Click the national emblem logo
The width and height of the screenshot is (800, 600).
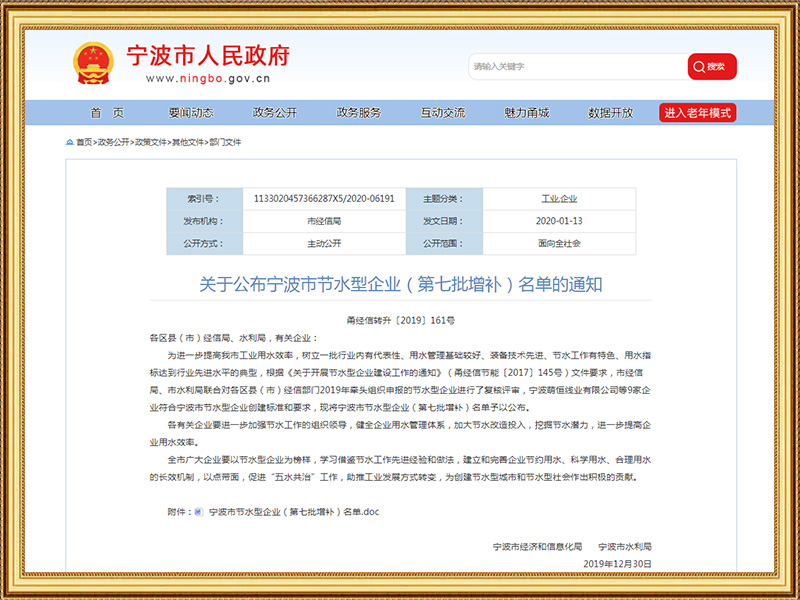point(93,63)
